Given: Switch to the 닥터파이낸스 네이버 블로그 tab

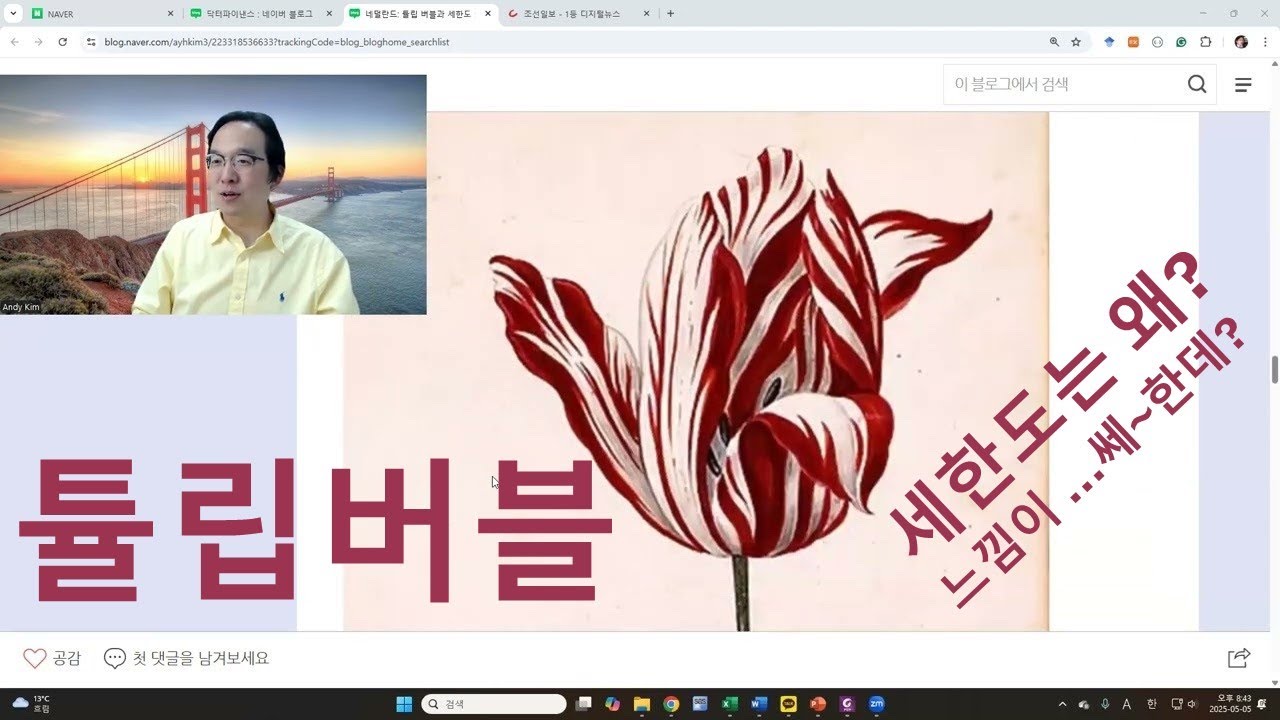Looking at the screenshot, I should [260, 14].
